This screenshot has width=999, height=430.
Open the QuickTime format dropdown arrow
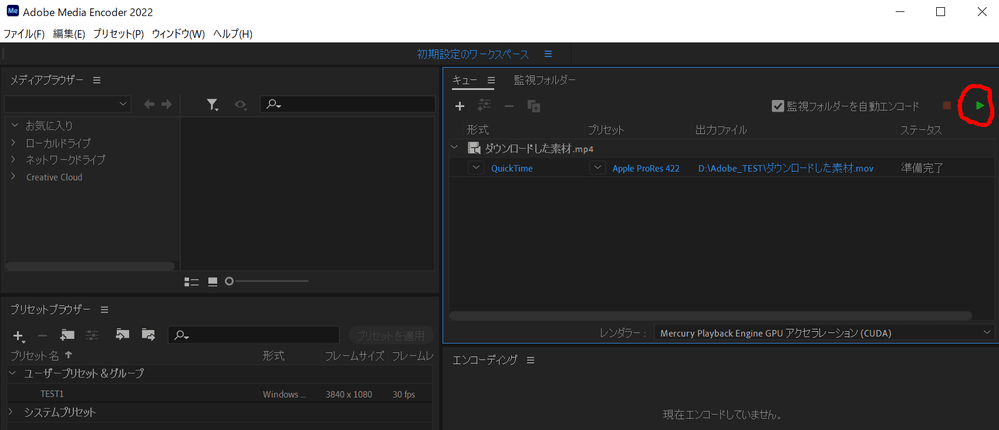476,168
